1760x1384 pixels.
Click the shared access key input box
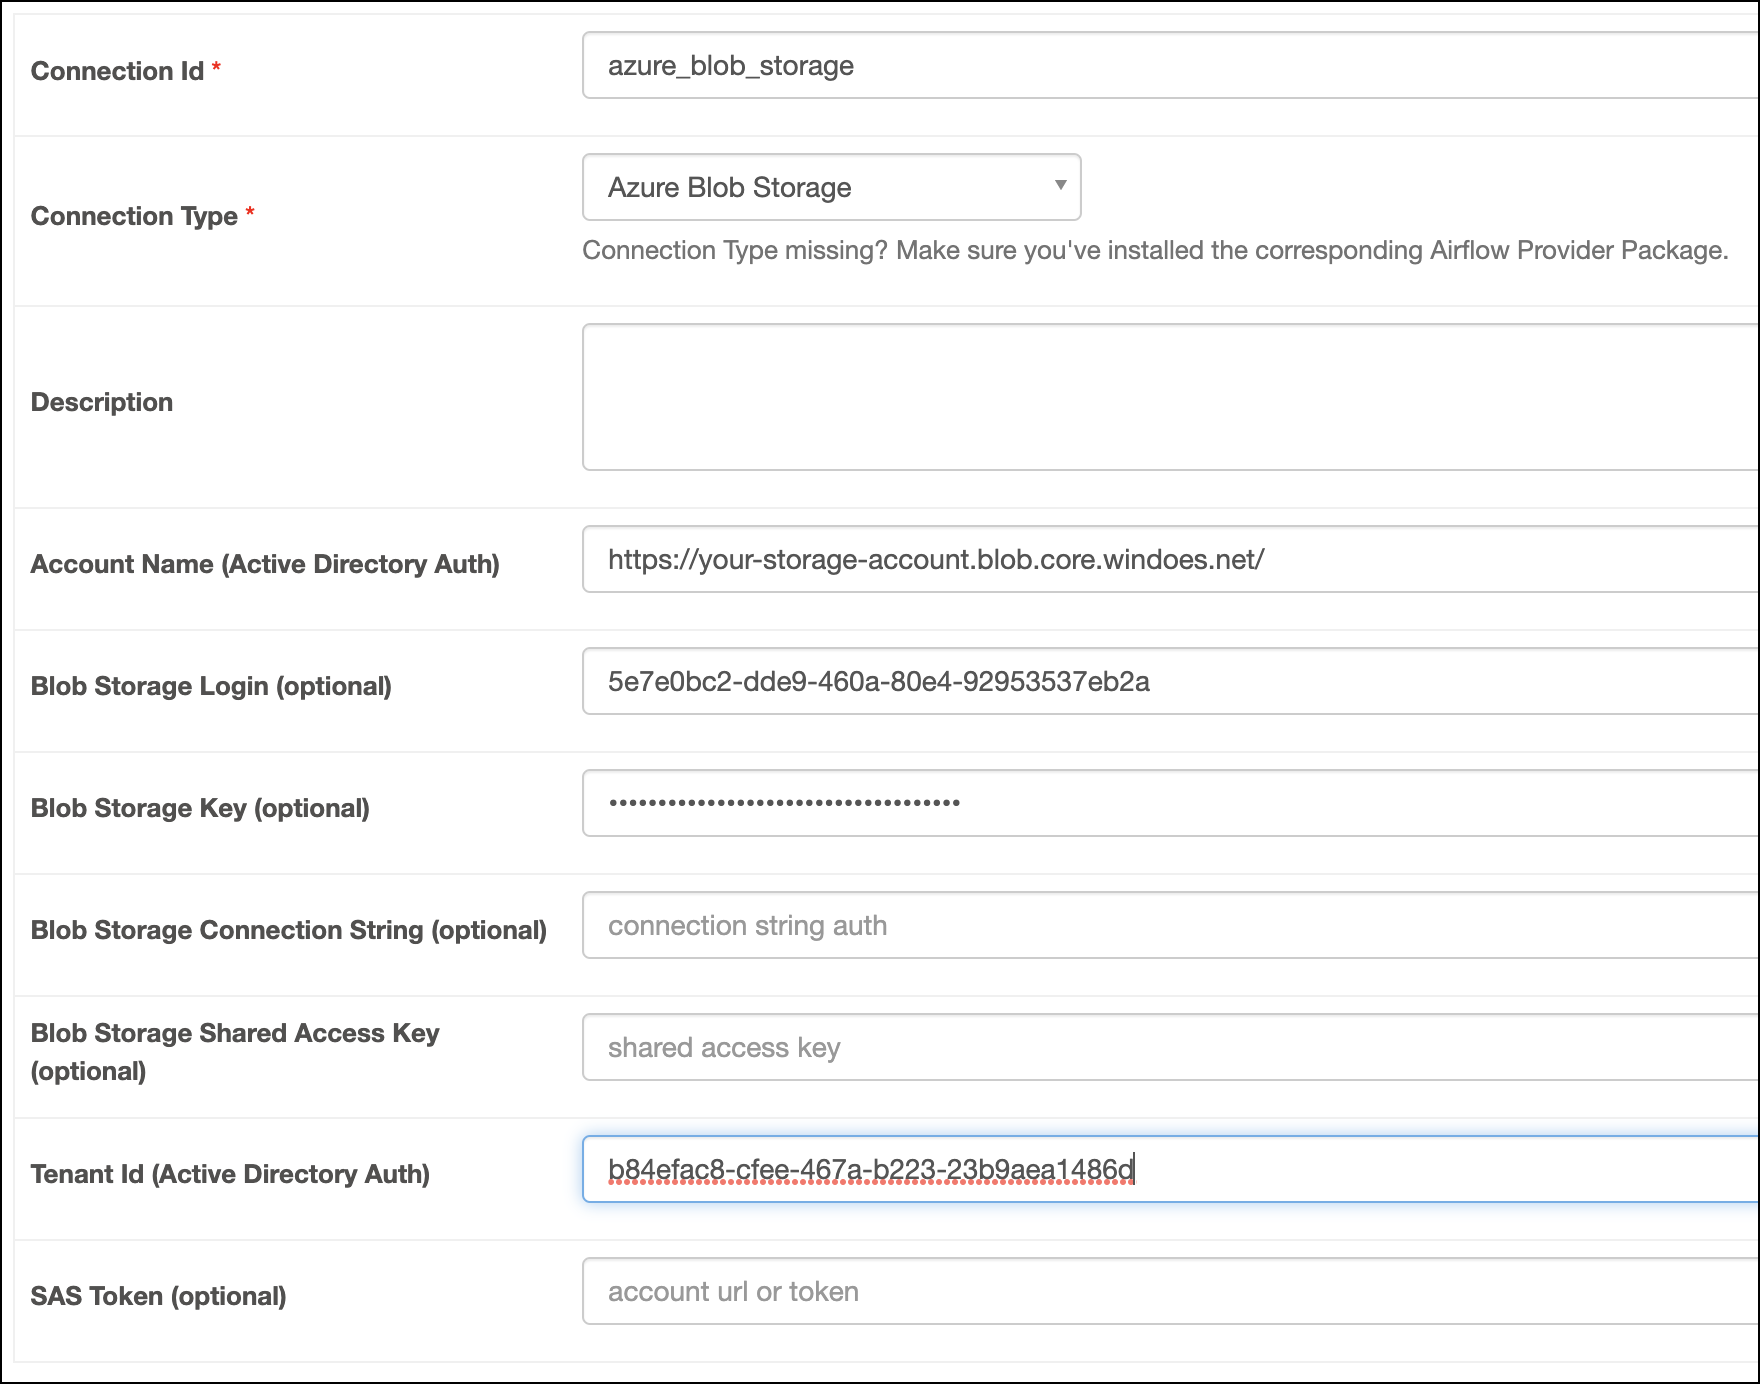point(1000,1047)
